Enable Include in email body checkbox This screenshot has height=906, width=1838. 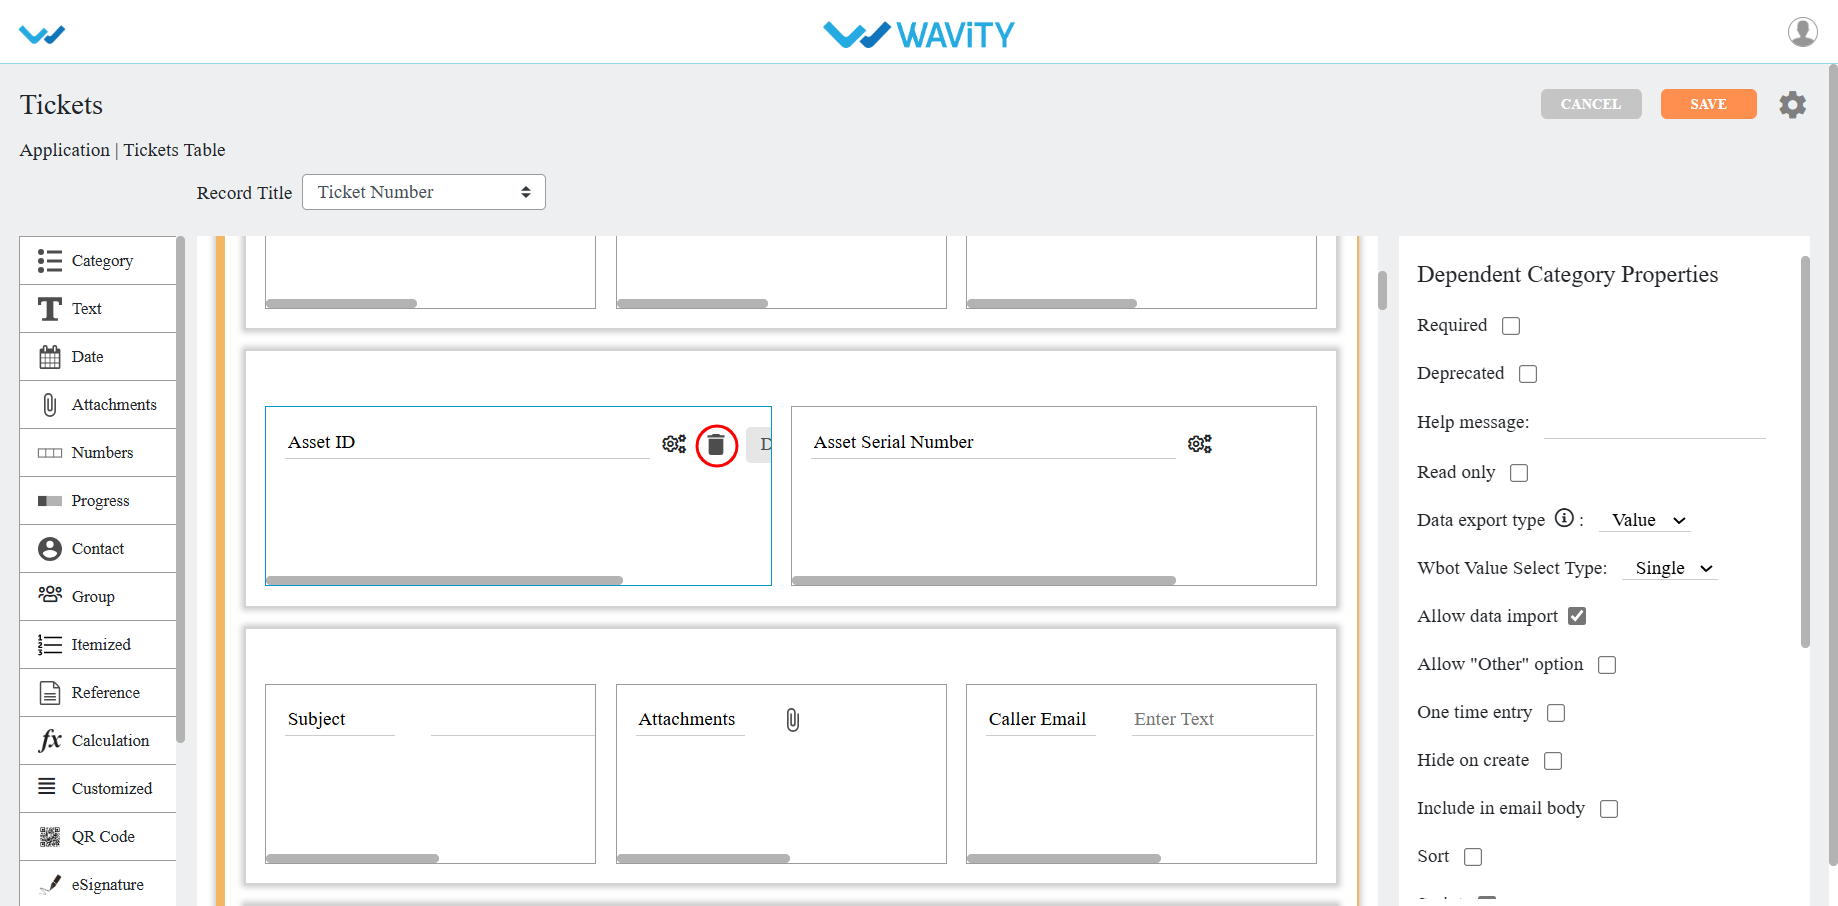point(1609,809)
